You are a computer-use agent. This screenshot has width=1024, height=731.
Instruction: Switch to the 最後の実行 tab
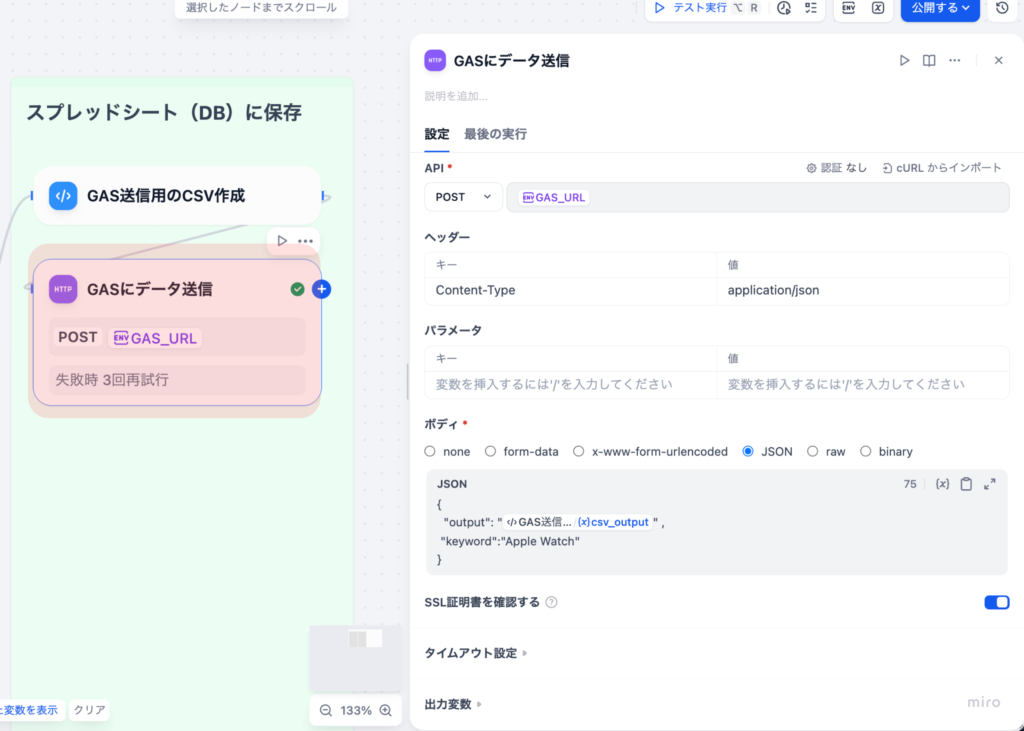tap(495, 134)
